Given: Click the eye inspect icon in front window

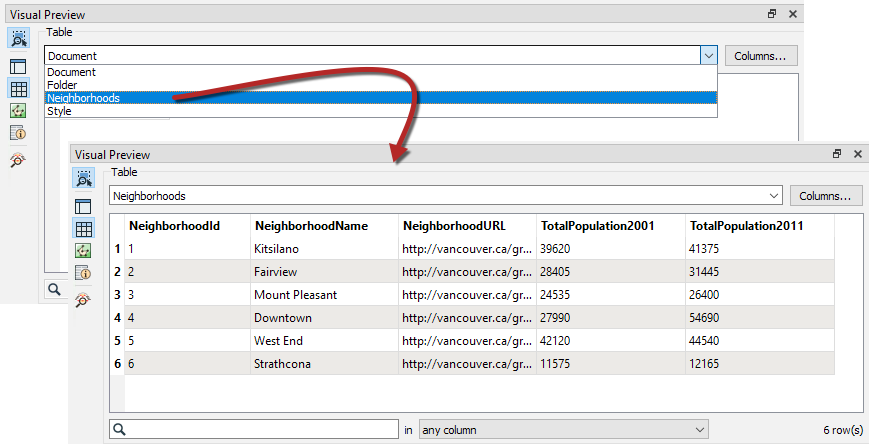Looking at the screenshot, I should (x=83, y=299).
